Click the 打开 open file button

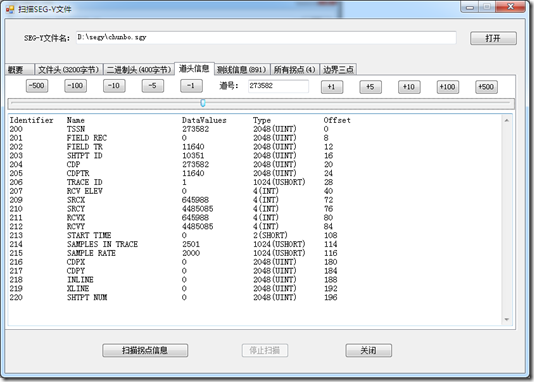pyautogui.click(x=493, y=38)
